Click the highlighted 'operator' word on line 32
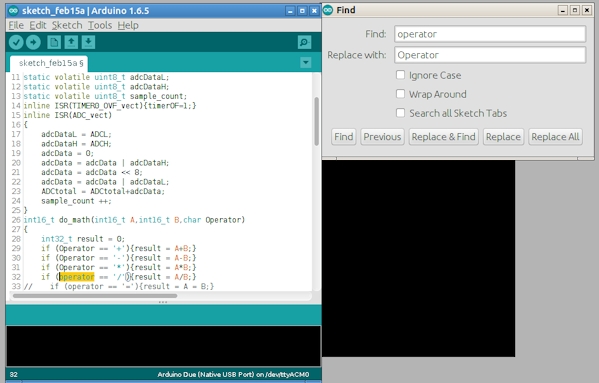This screenshot has width=599, height=383. 77,277
